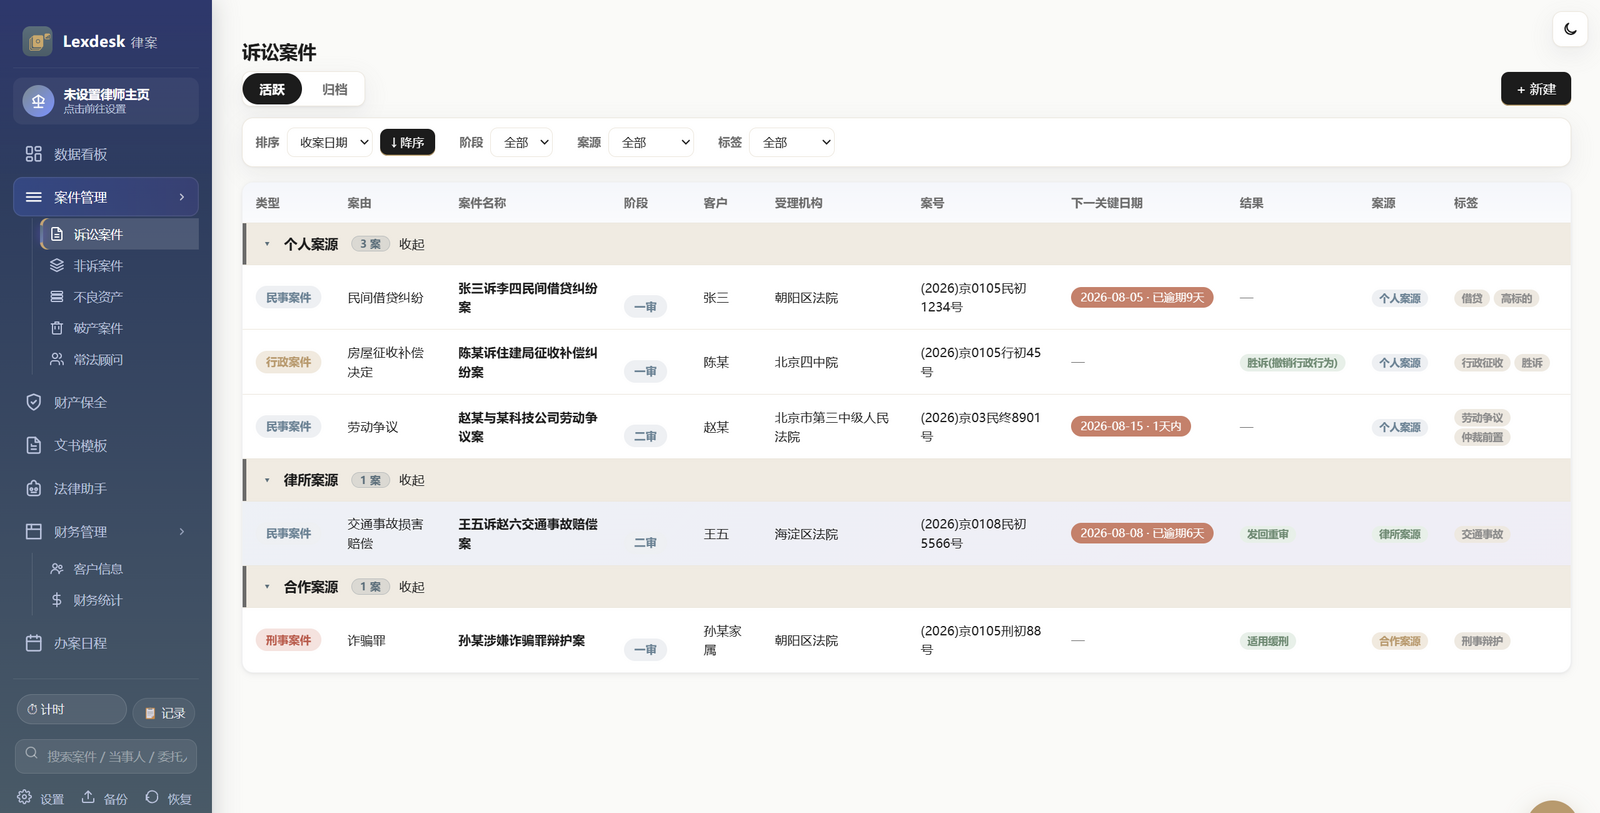This screenshot has height=813, width=1600.
Task: Open case 孙某涉嫌诈骗罪辩护案
Action: (x=522, y=640)
